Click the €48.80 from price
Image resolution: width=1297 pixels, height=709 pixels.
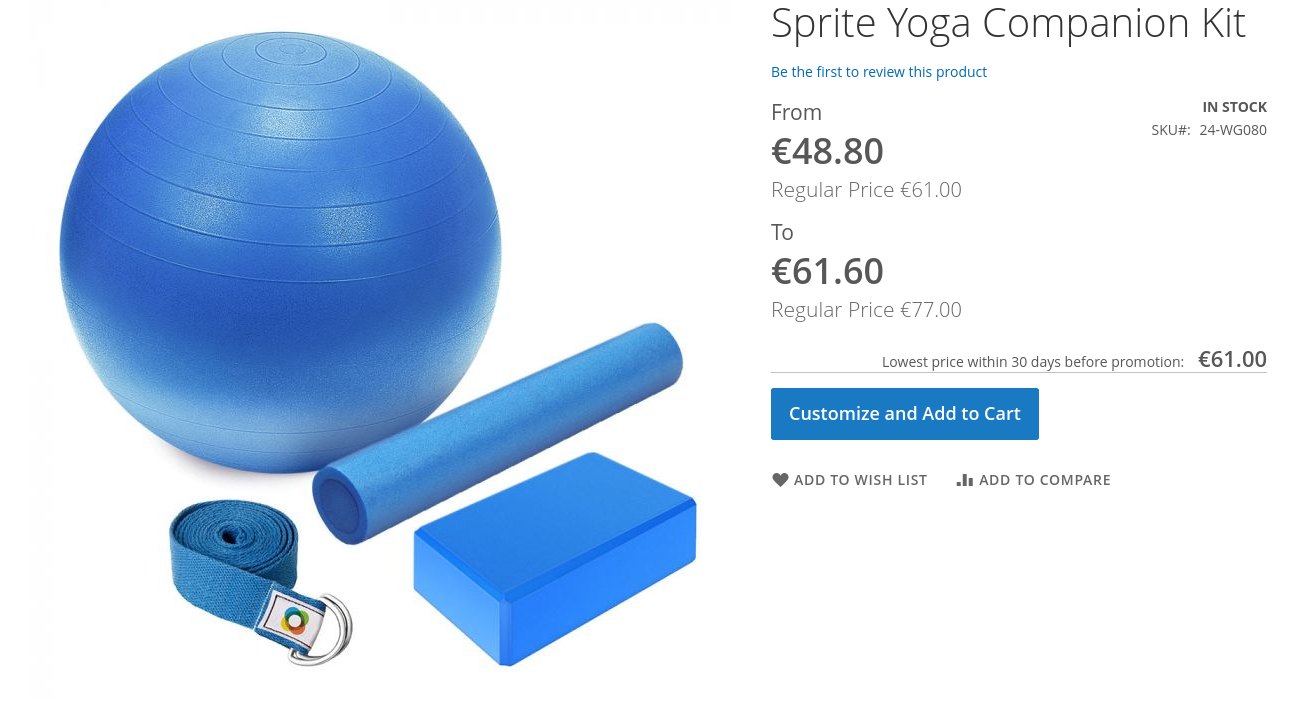827,151
